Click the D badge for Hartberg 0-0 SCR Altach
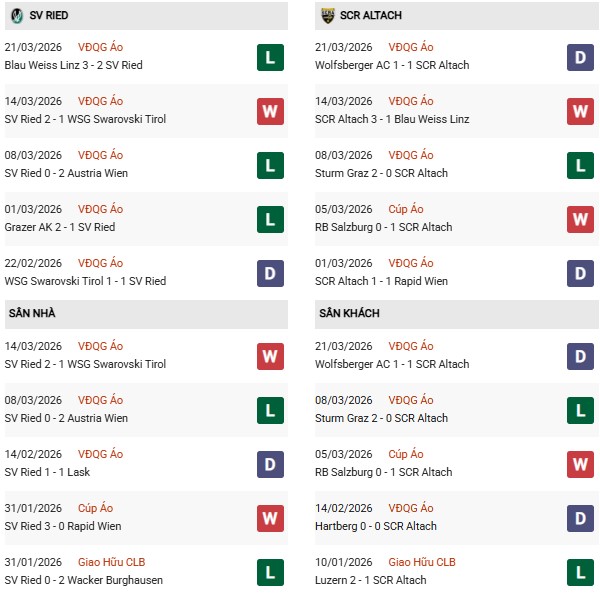The height and width of the screenshot is (593, 600). tap(580, 518)
